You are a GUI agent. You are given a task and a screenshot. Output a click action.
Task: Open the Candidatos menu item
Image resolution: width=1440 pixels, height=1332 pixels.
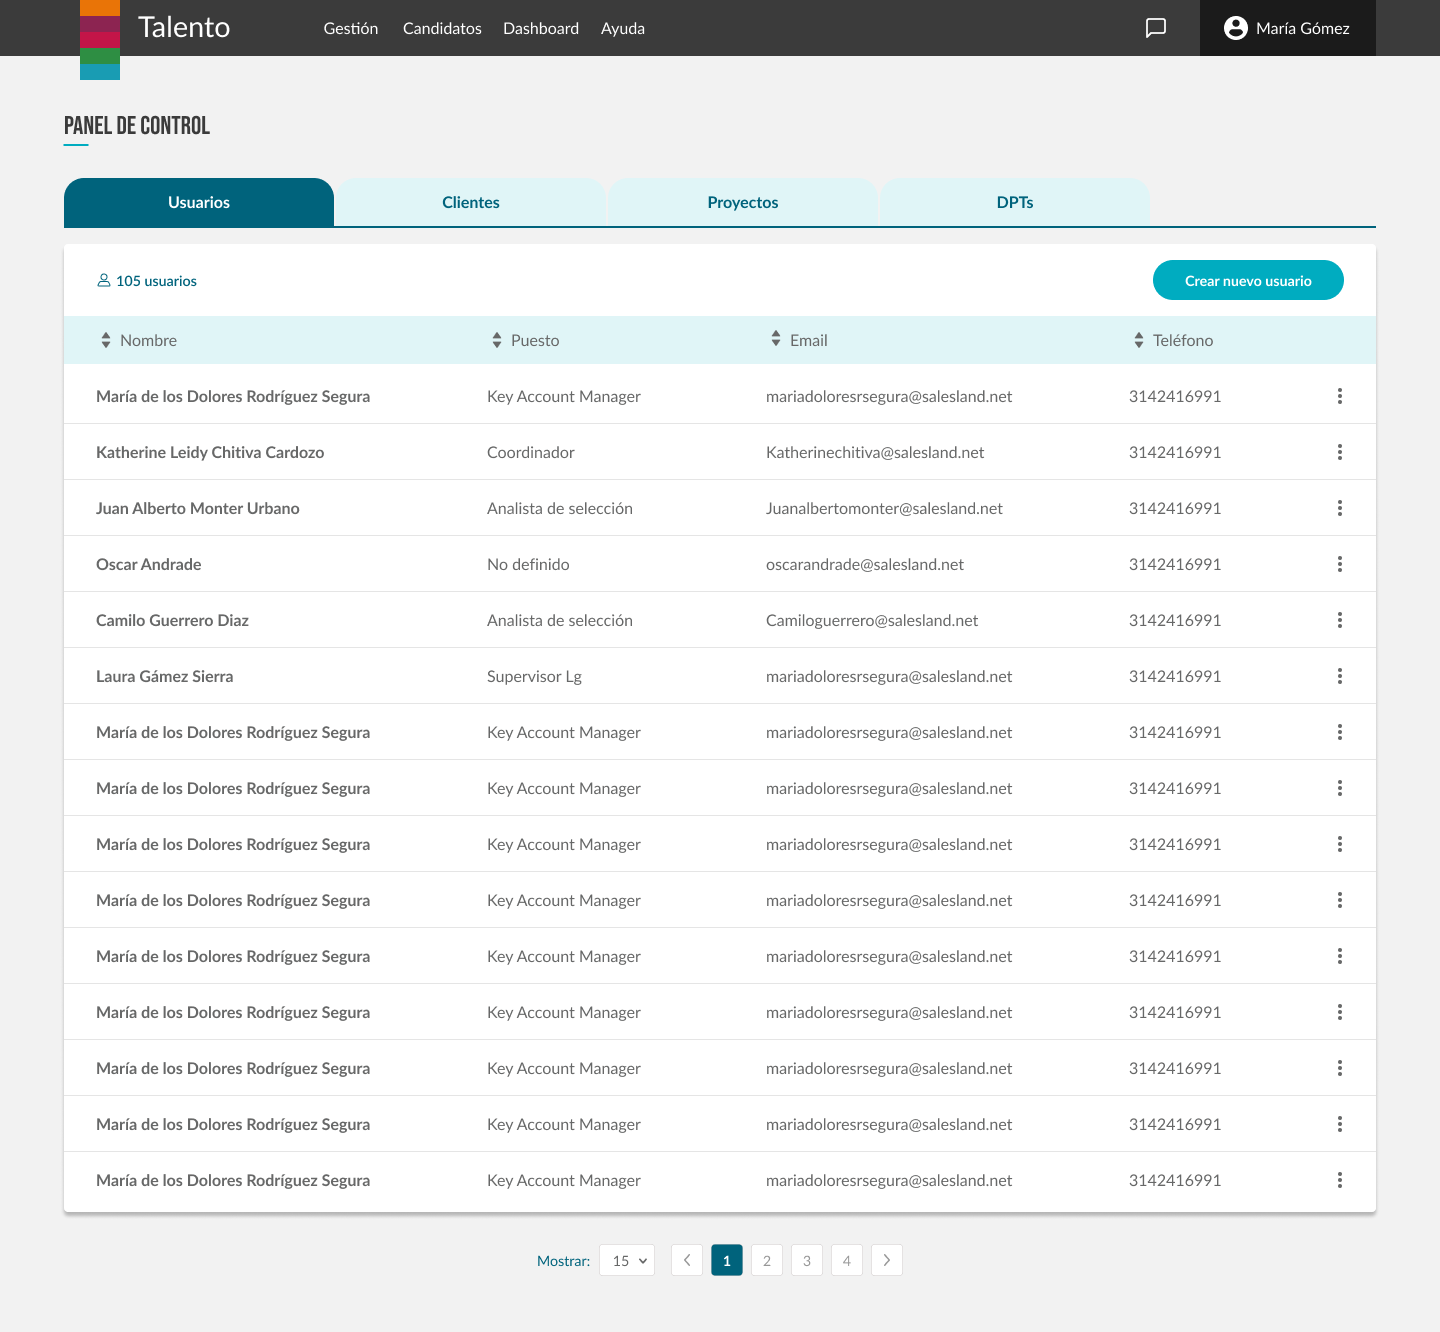(442, 28)
